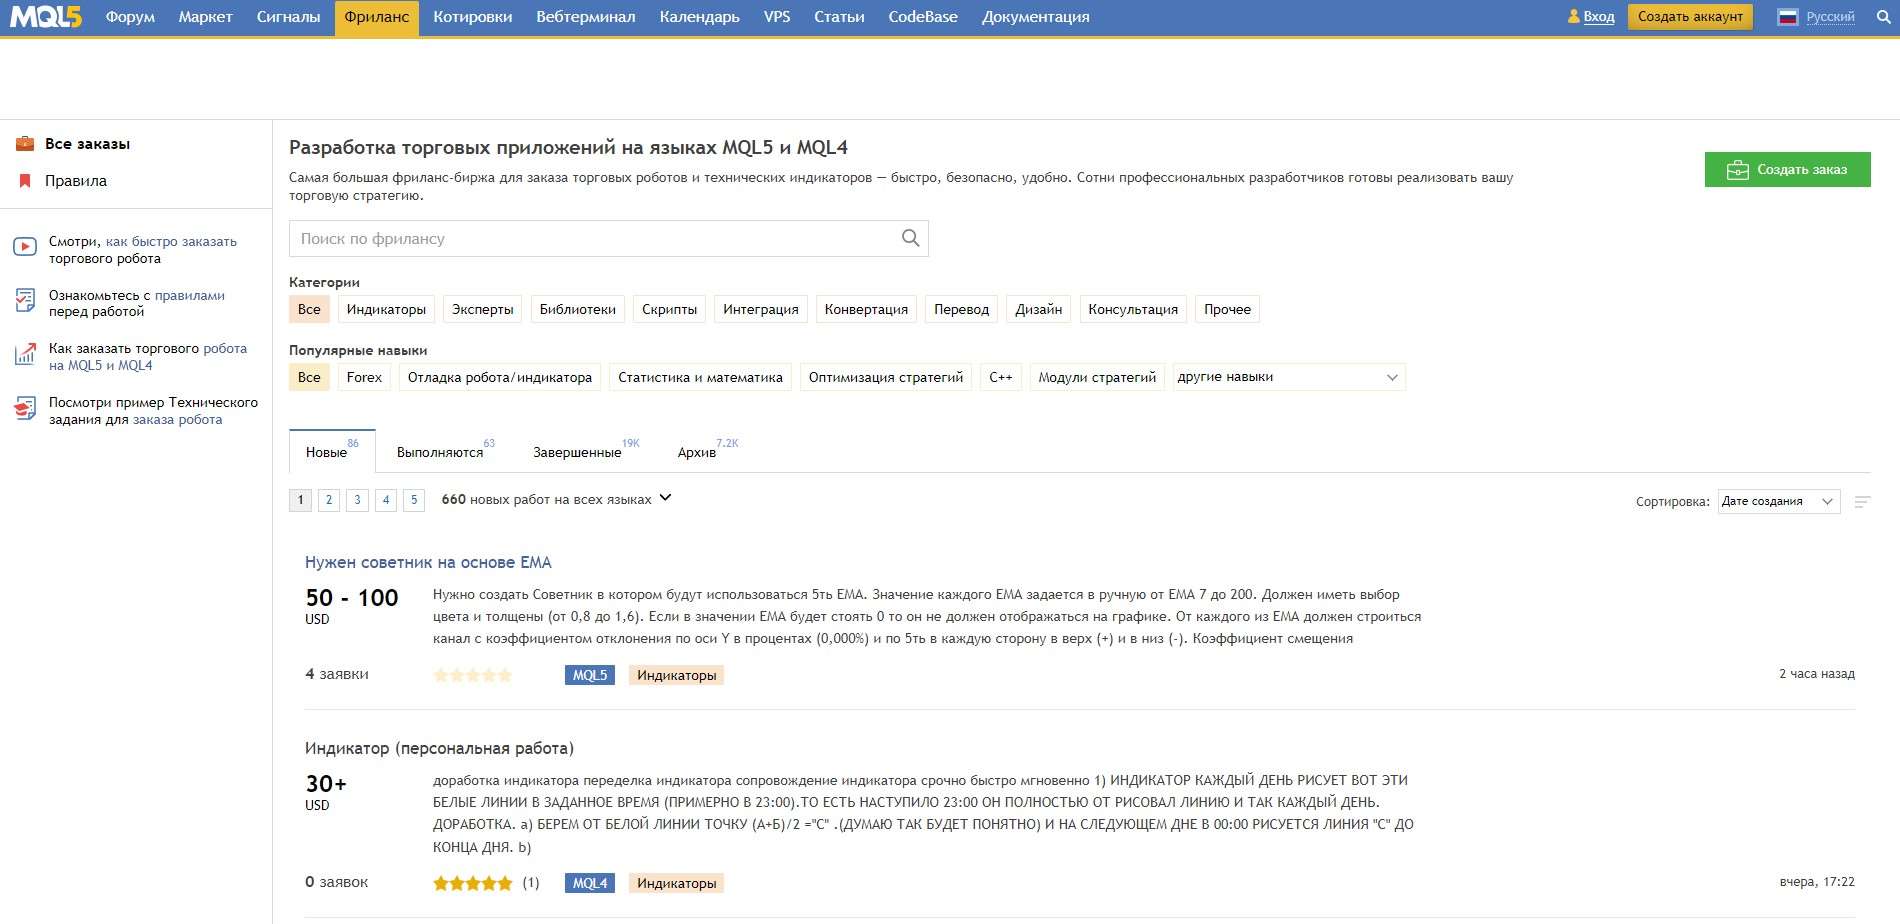Select the C++ skill filter
1900x924 pixels.
[x=1001, y=377]
